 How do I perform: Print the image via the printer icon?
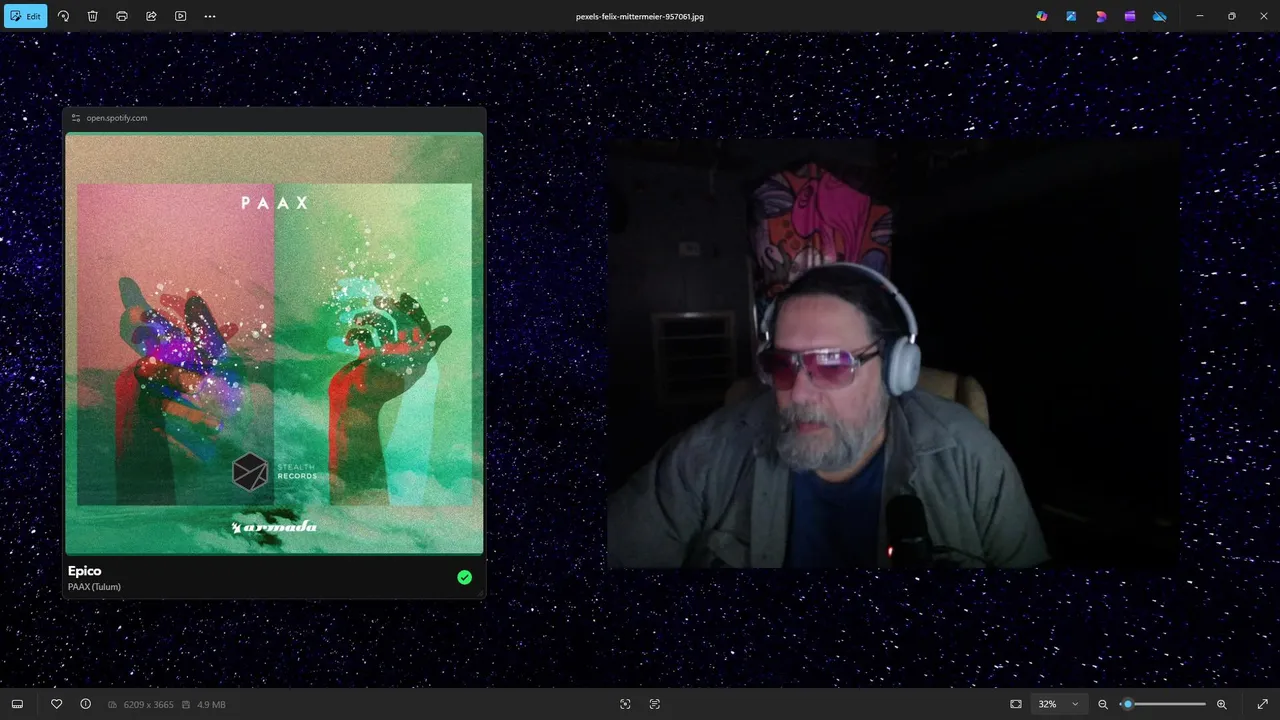[122, 16]
